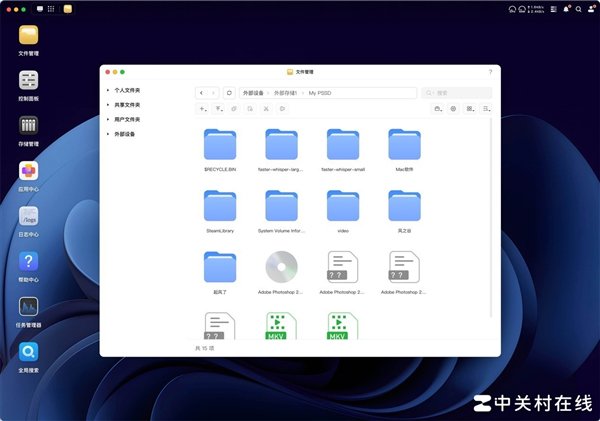Focus the 搜索 search field
Viewport: 600px width, 421px height.
click(457, 93)
